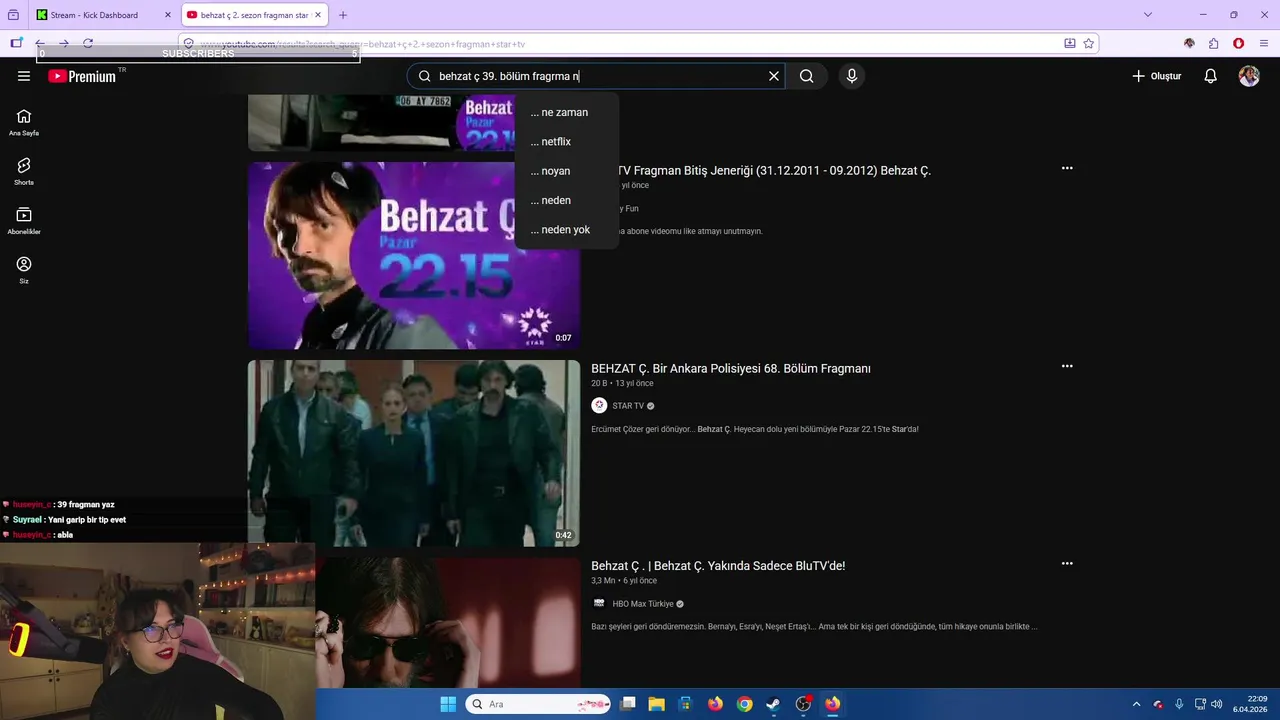Open title BEHZAT Ç. Bir Ankara Polisiyesi 68. Bölüm
This screenshot has height=720, width=1280.
tap(731, 368)
